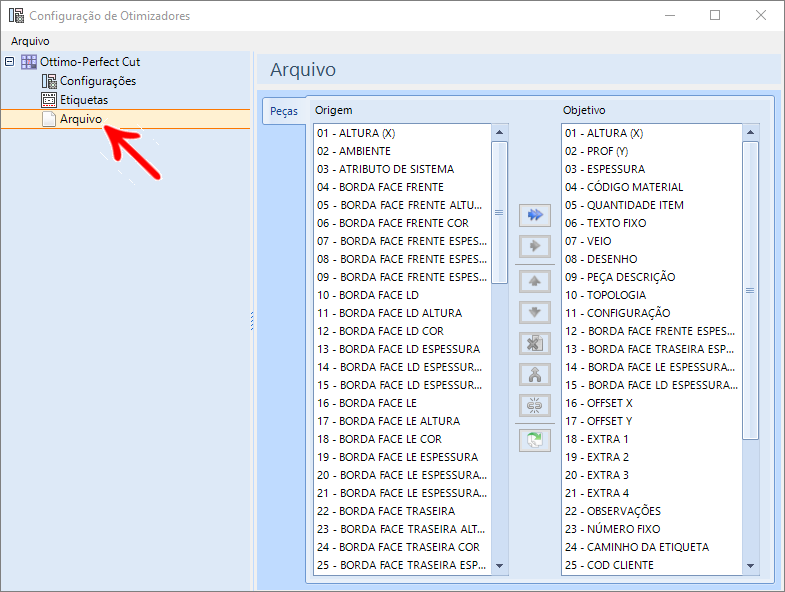Click the move down arrow button
Image resolution: width=785 pixels, height=592 pixels.
[535, 313]
